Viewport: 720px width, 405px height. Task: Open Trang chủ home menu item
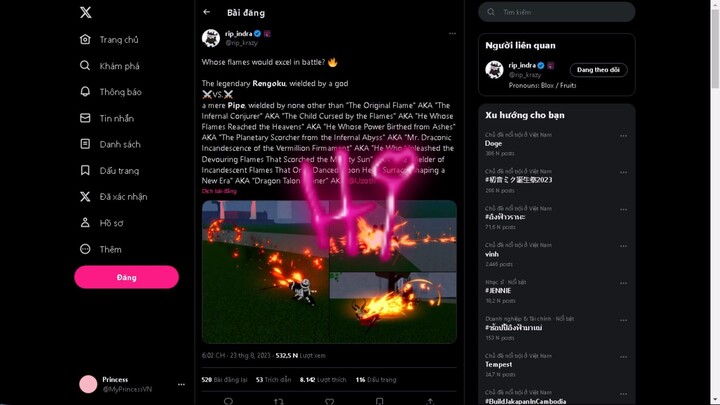[110, 39]
